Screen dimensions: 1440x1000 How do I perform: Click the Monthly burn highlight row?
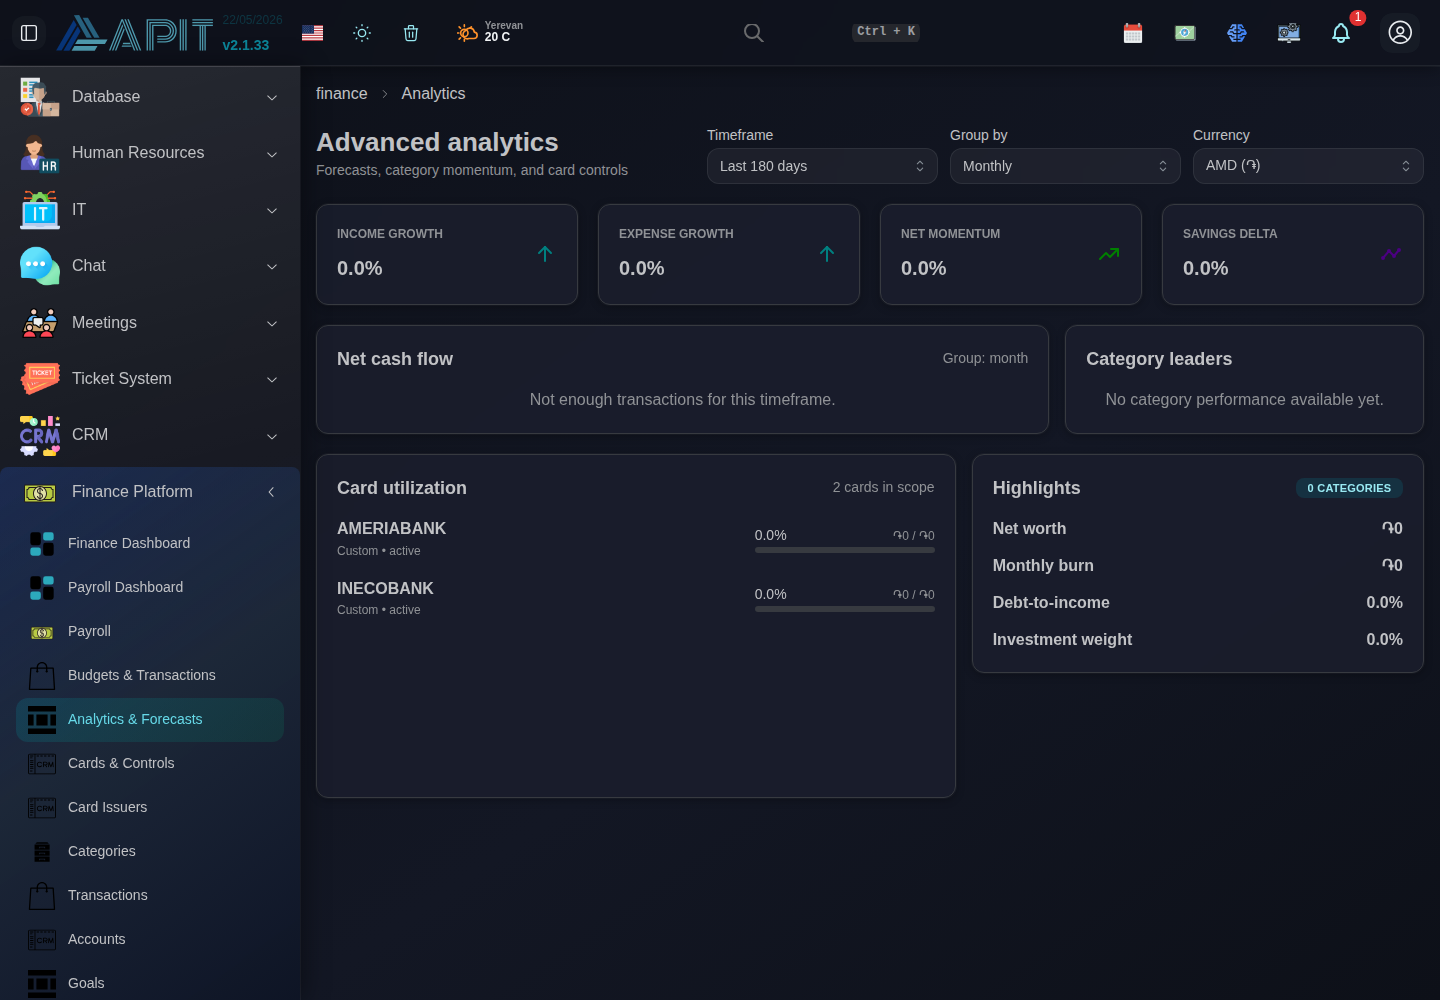click(1198, 565)
